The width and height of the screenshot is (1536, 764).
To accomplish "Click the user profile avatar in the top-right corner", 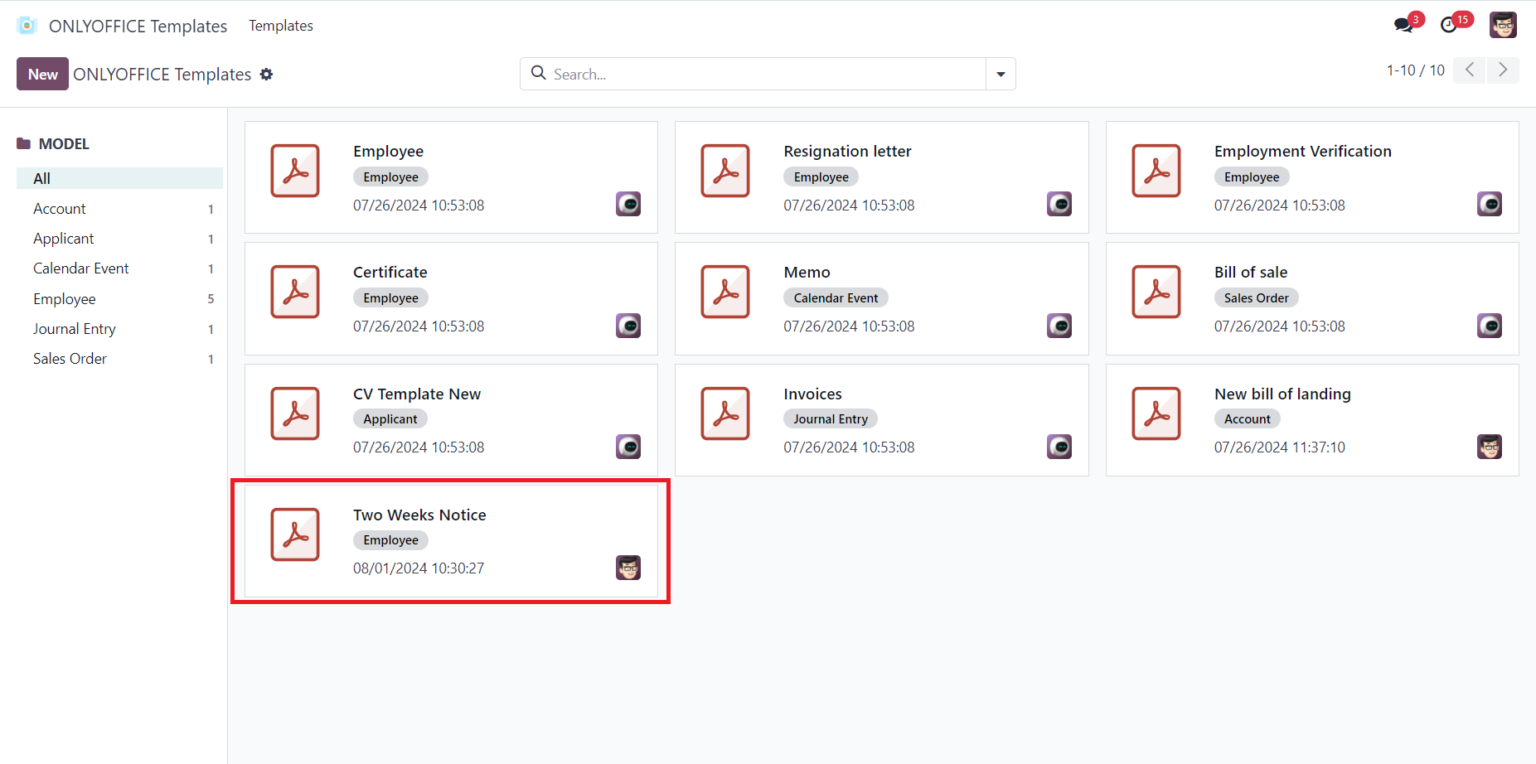I will [1502, 24].
